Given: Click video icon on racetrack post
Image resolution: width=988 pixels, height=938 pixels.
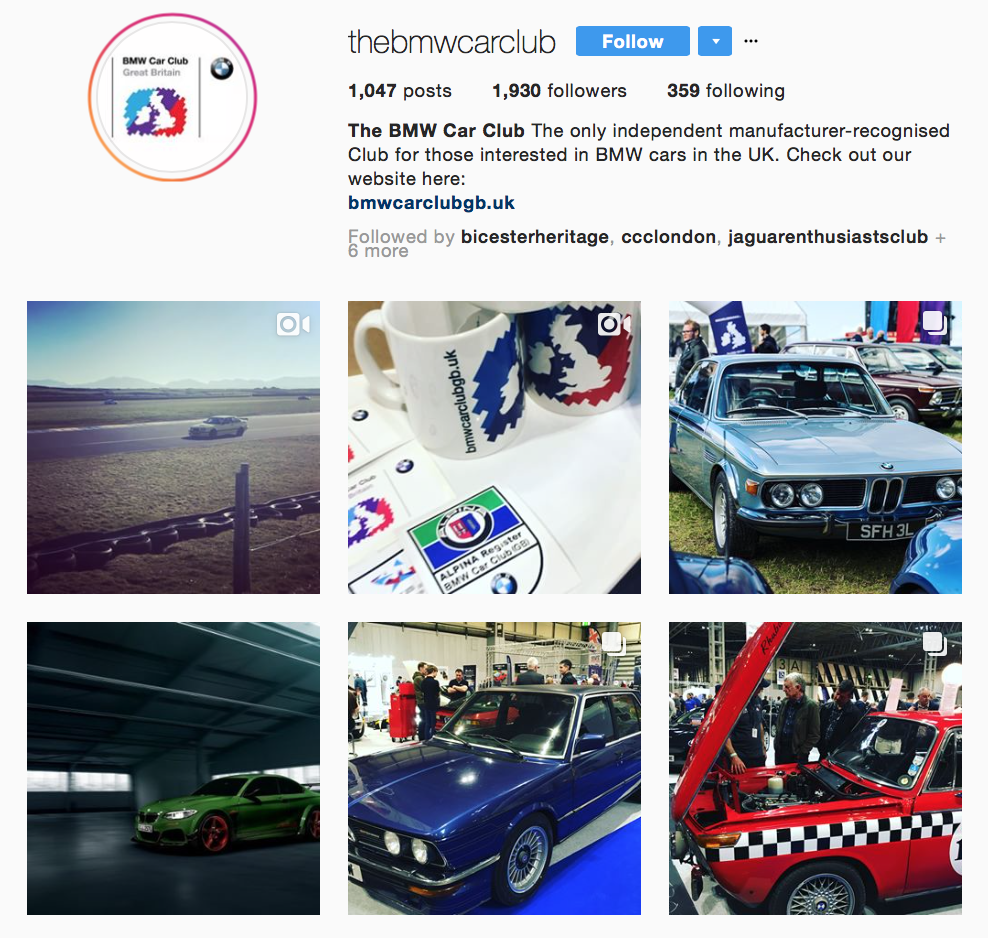Looking at the screenshot, I should point(293,324).
